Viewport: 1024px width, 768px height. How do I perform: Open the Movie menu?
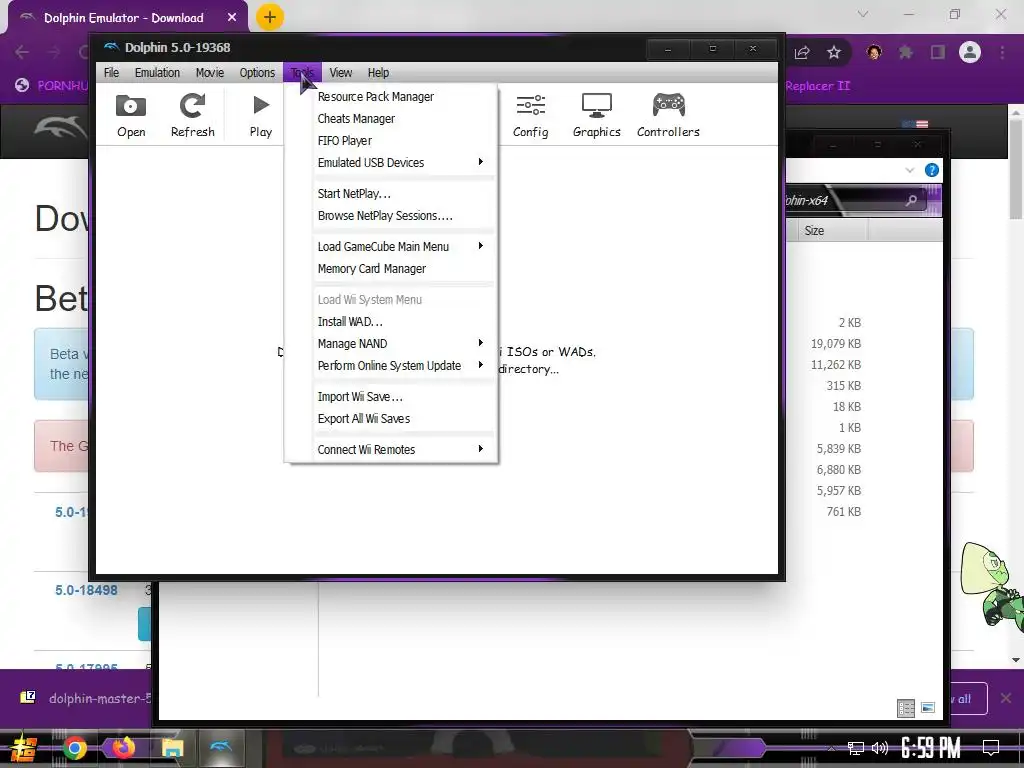coord(210,72)
